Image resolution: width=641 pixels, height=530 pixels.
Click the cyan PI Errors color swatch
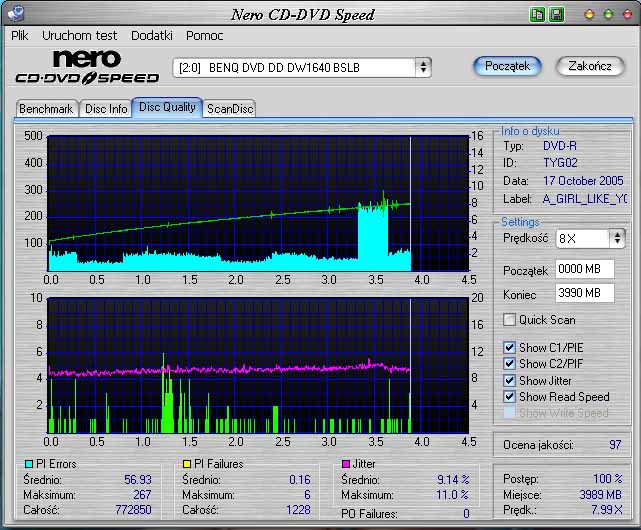[29, 464]
